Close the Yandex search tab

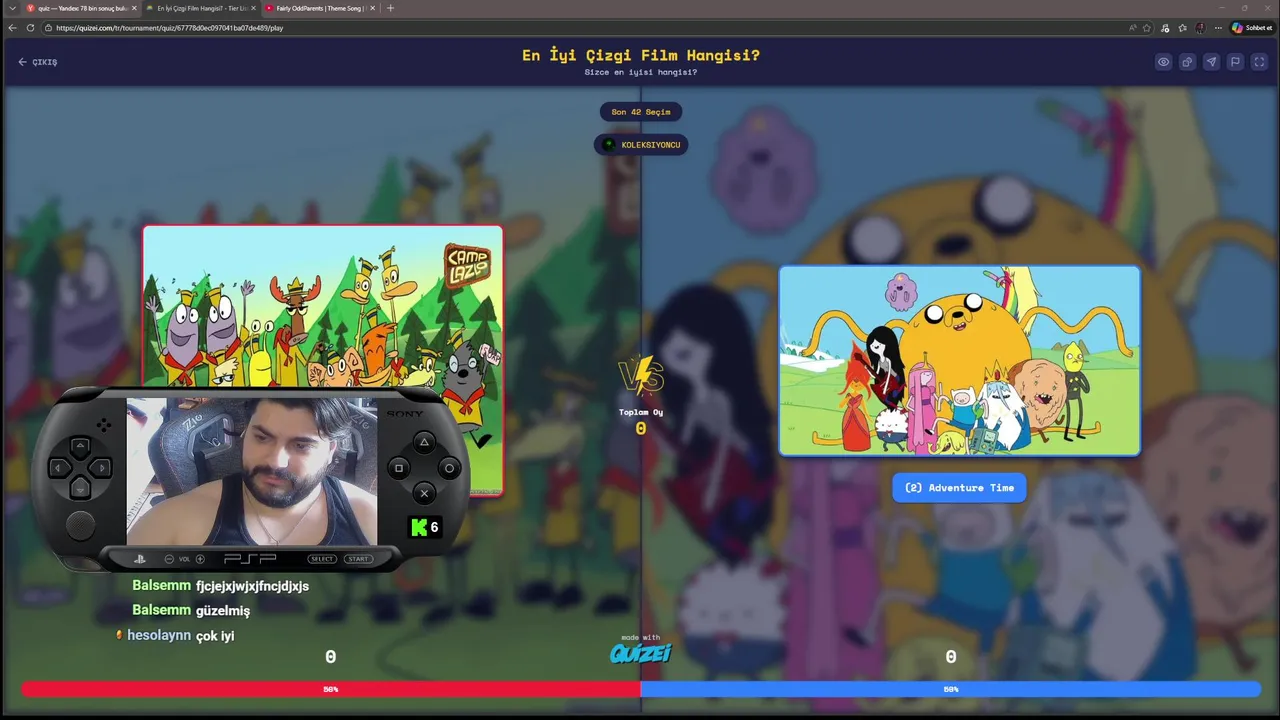click(134, 8)
